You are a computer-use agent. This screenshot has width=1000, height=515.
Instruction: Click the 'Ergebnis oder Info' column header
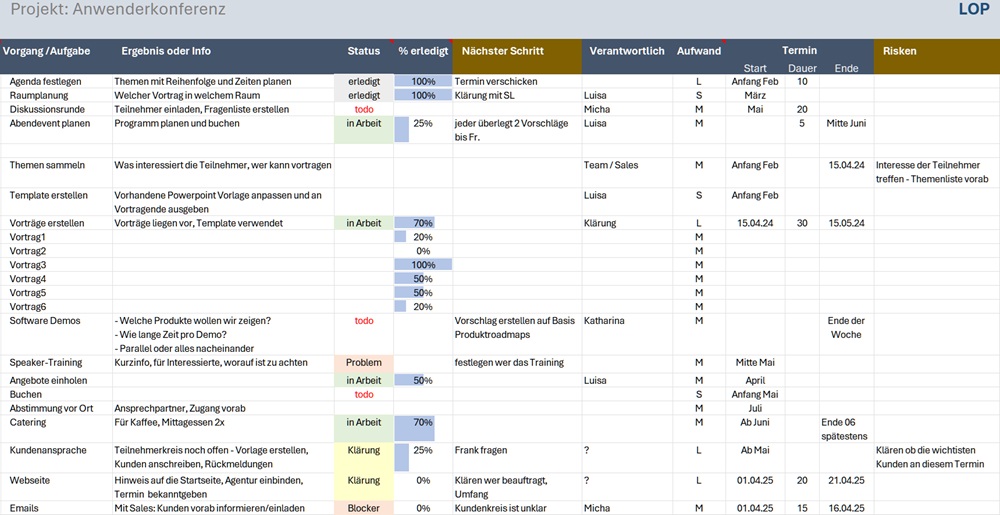[x=166, y=51]
